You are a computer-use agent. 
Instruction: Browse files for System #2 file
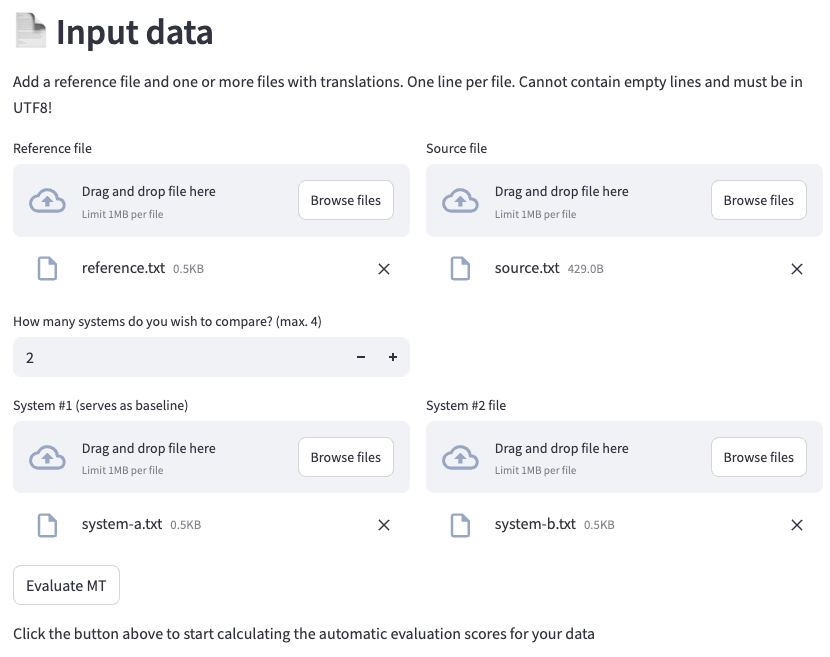point(759,457)
